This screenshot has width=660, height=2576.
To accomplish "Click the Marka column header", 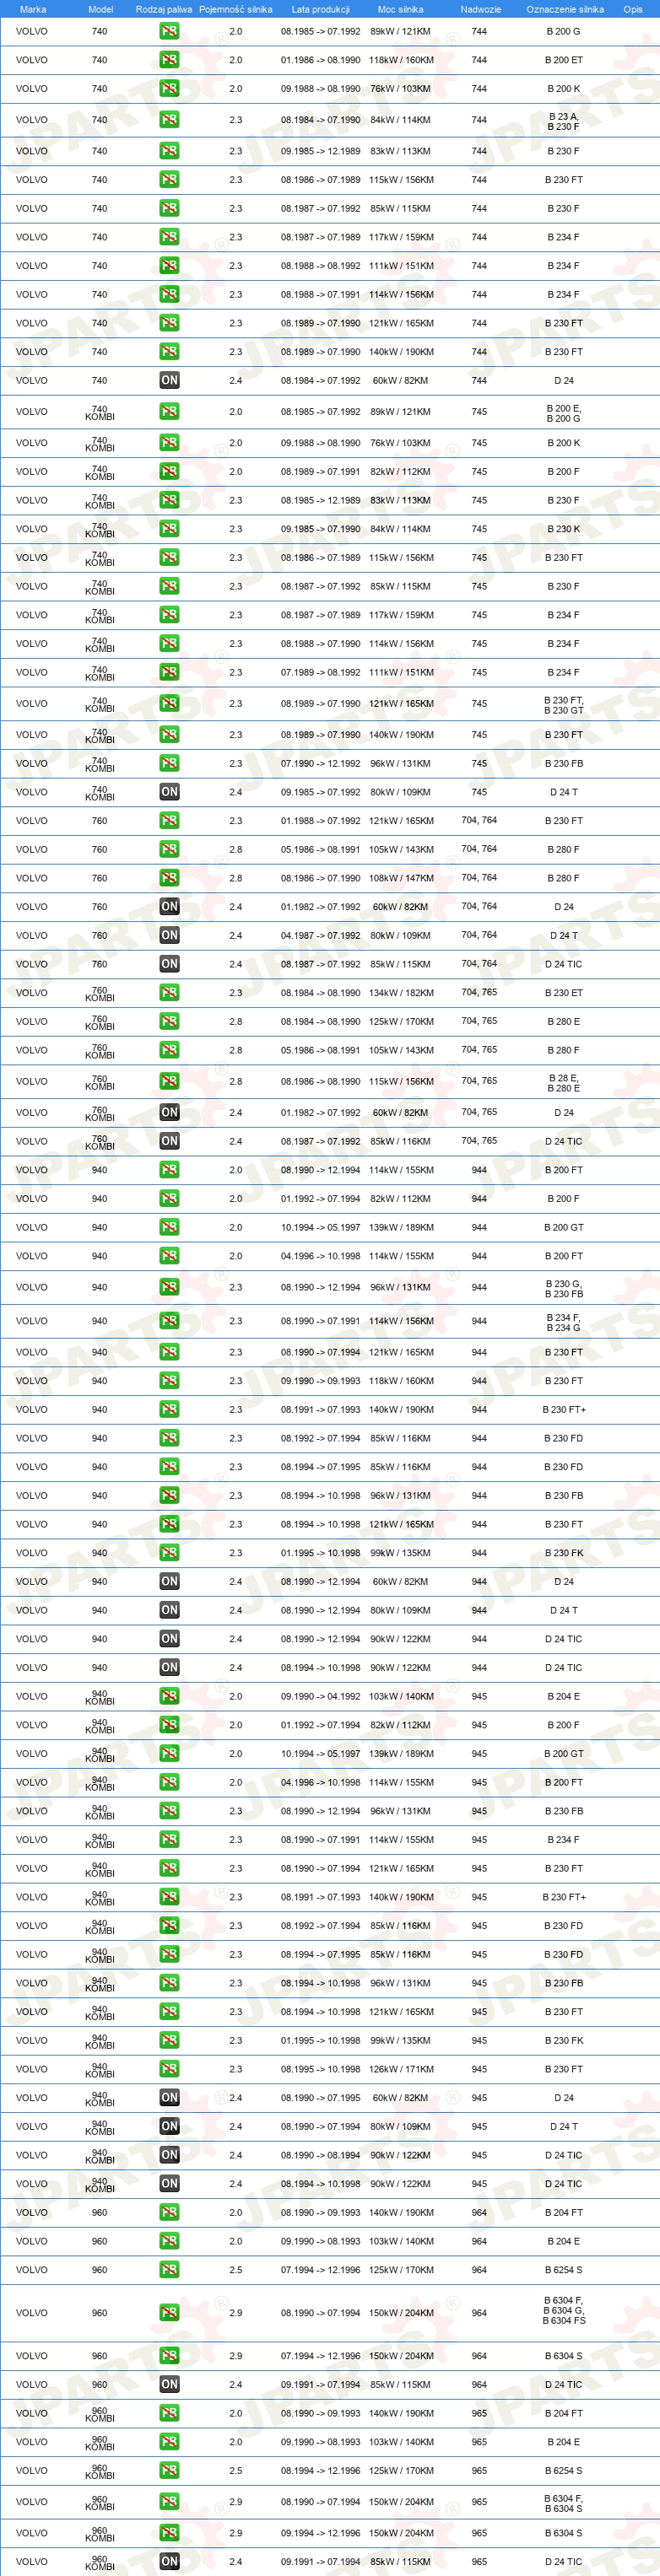I will (x=33, y=9).
